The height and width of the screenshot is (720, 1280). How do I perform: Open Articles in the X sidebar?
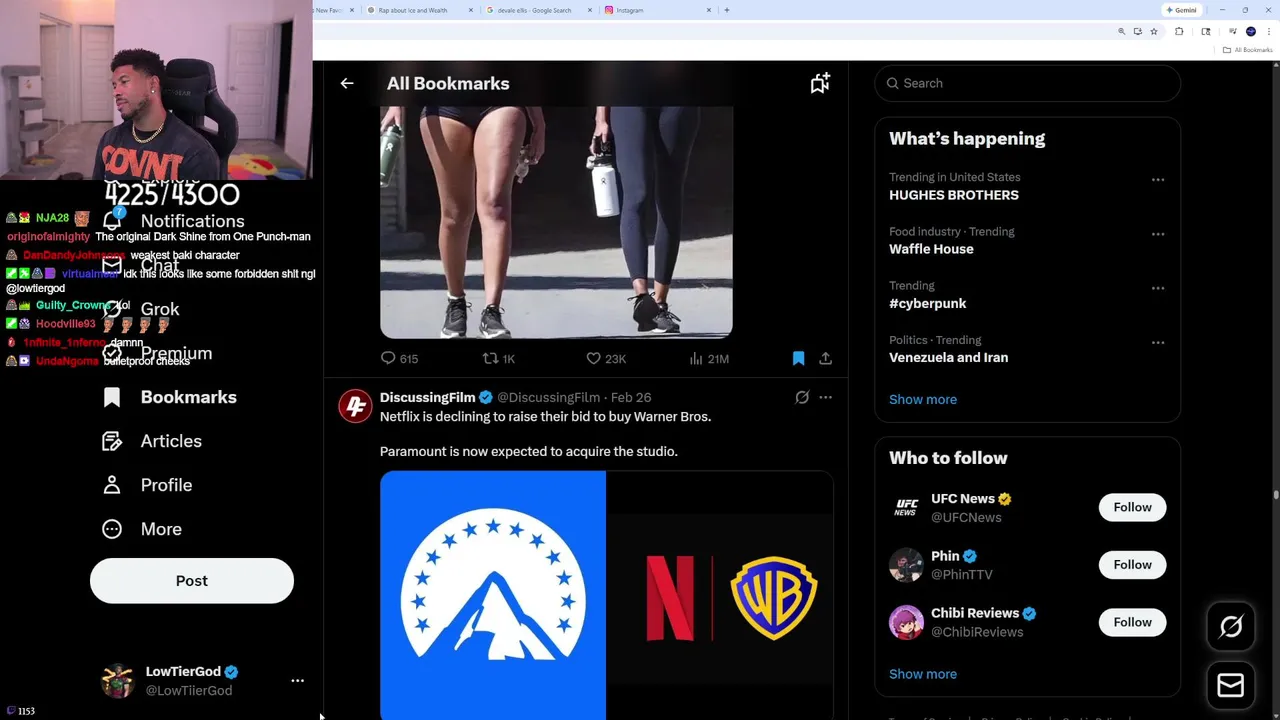[152, 441]
